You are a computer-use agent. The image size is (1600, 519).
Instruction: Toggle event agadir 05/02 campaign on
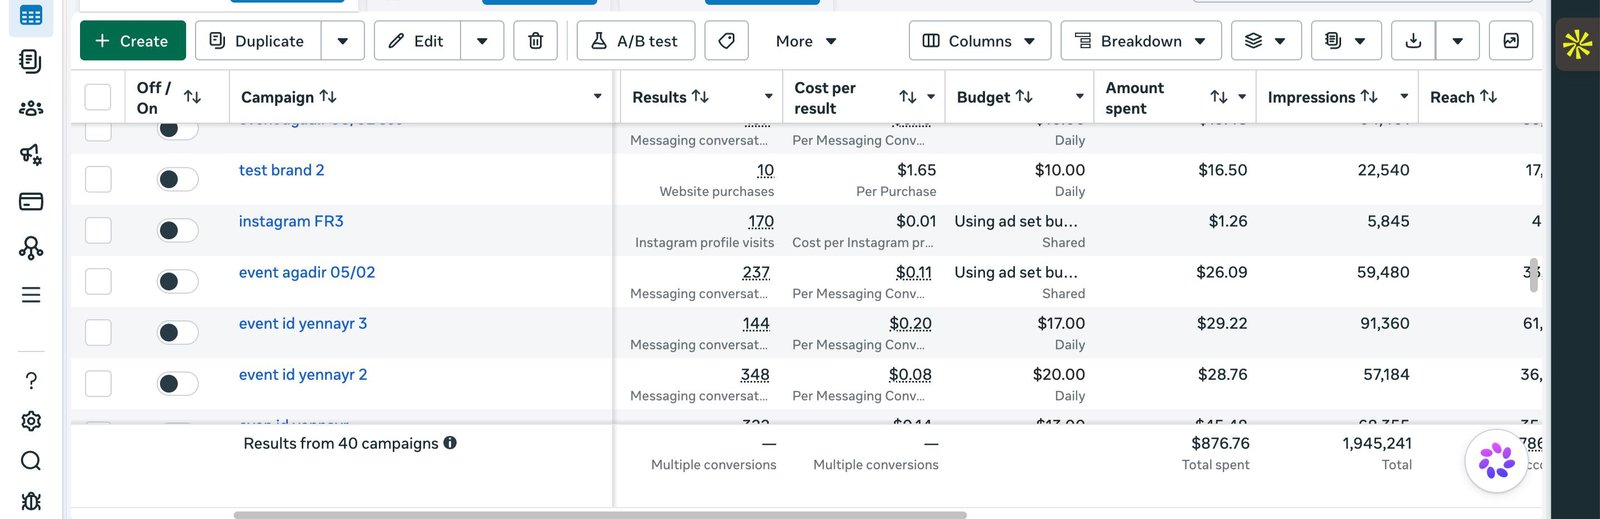point(178,281)
